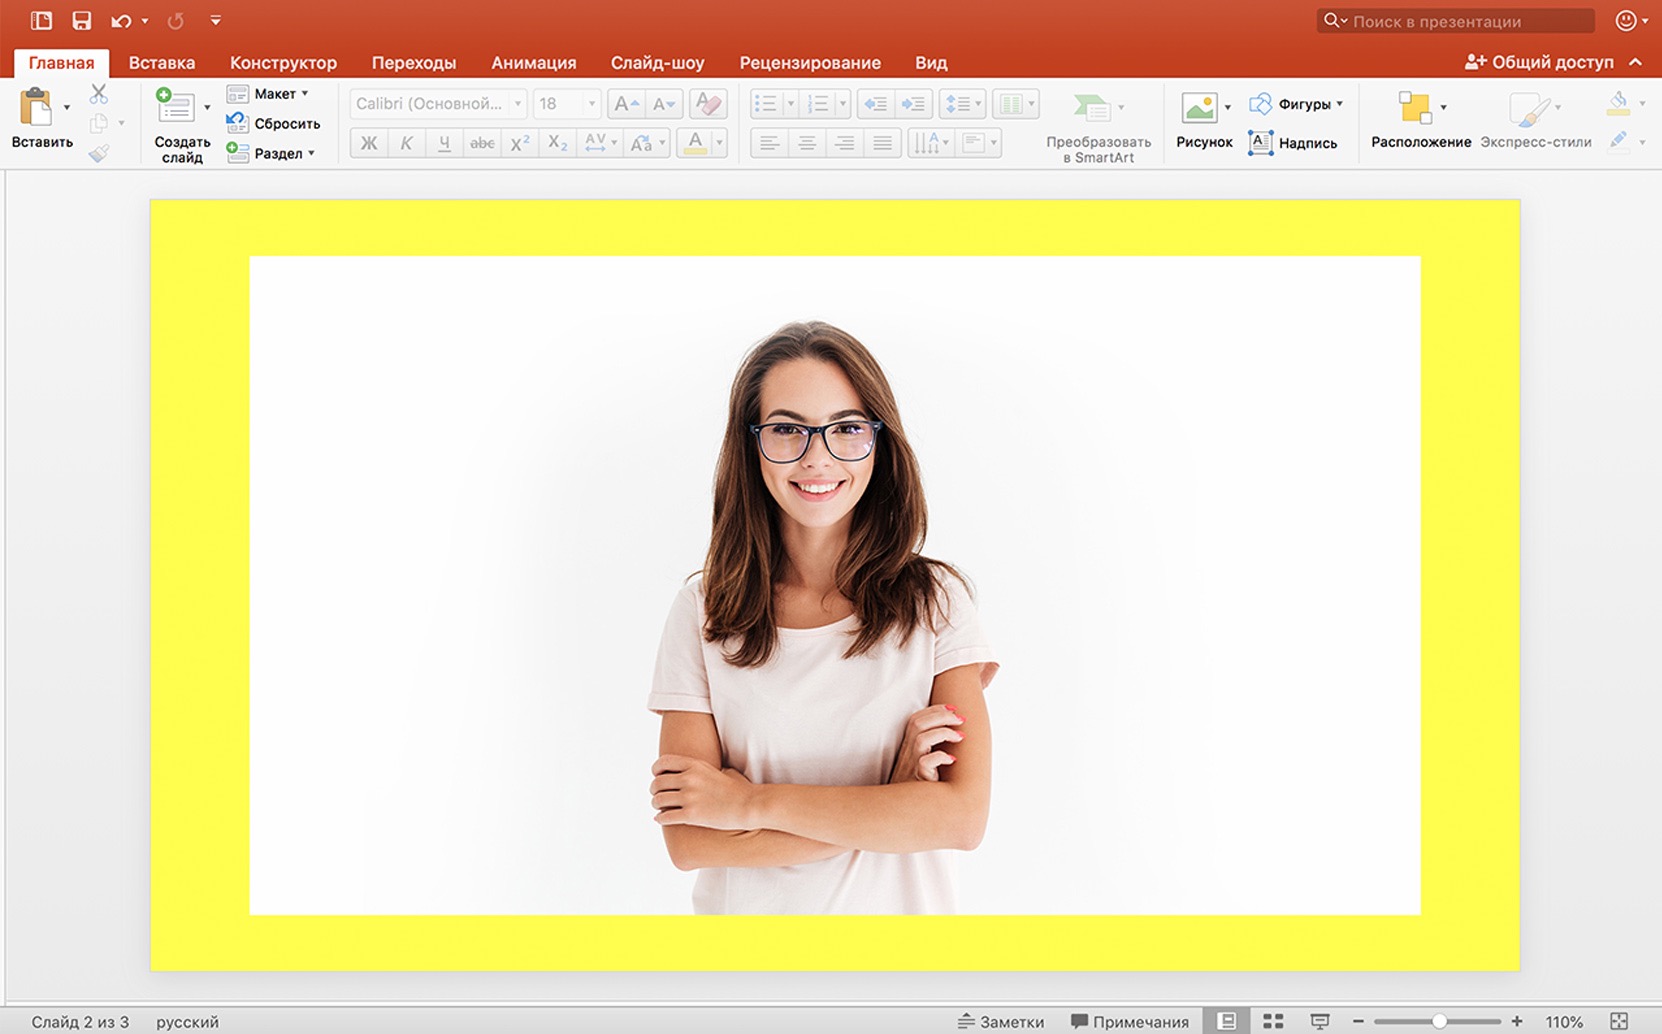Click the Вставить paste icon
This screenshot has height=1034, width=1662.
[37, 107]
